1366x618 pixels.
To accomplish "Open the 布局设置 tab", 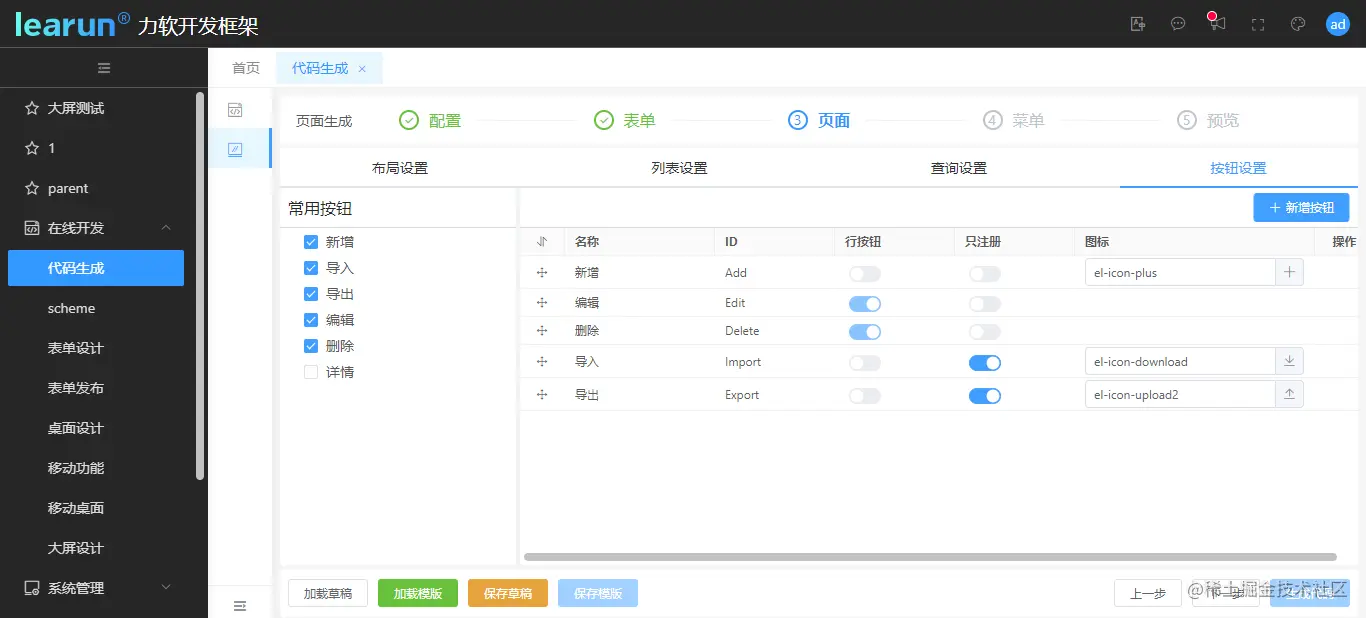I will (x=400, y=168).
